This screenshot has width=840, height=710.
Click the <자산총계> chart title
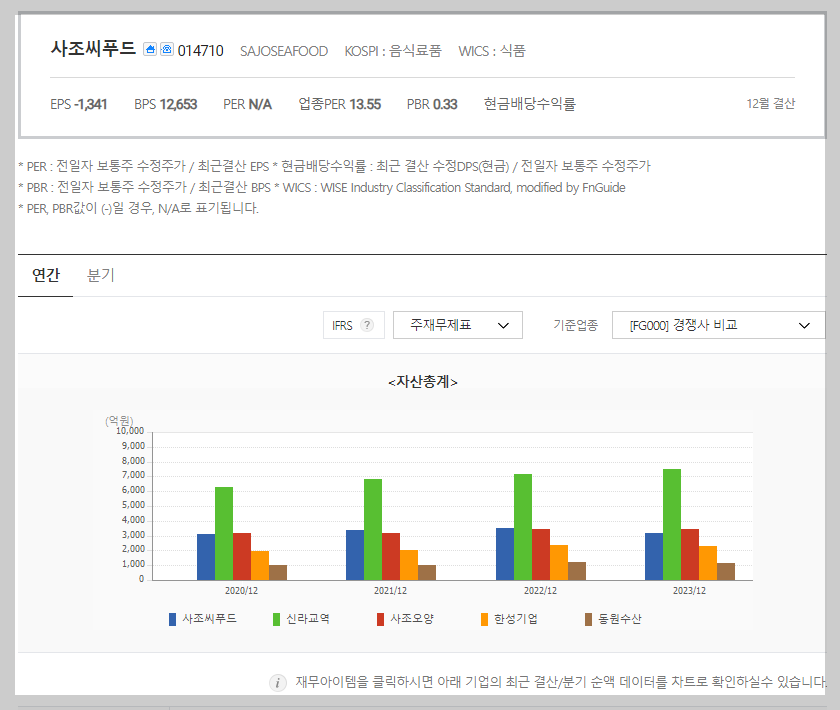[x=423, y=382]
